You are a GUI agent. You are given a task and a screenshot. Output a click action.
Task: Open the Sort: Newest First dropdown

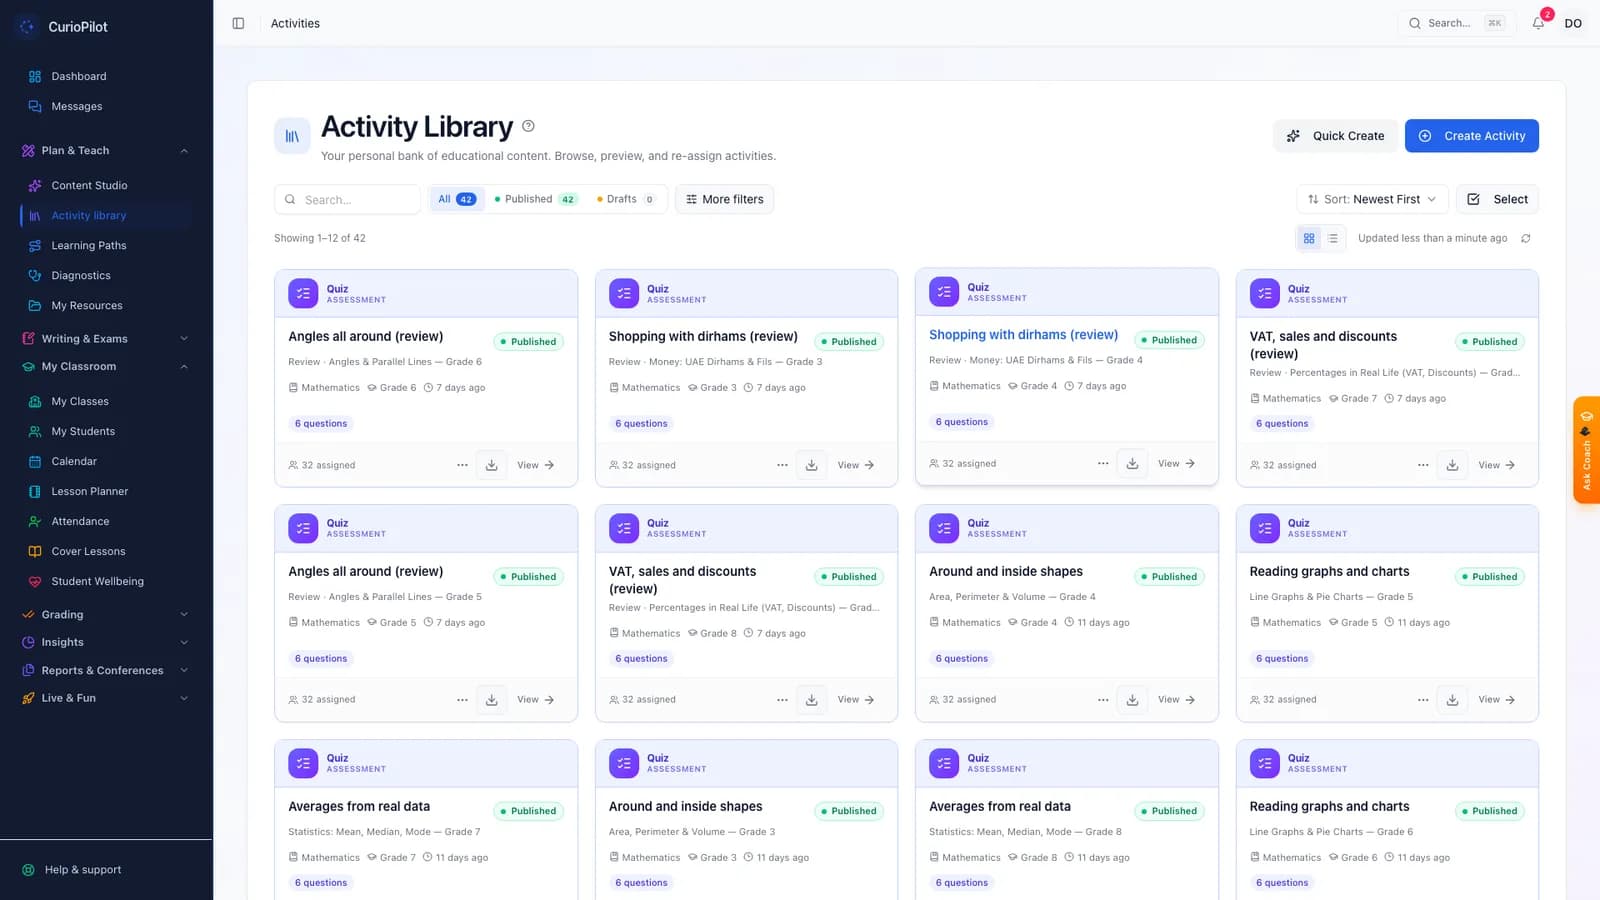(1371, 199)
